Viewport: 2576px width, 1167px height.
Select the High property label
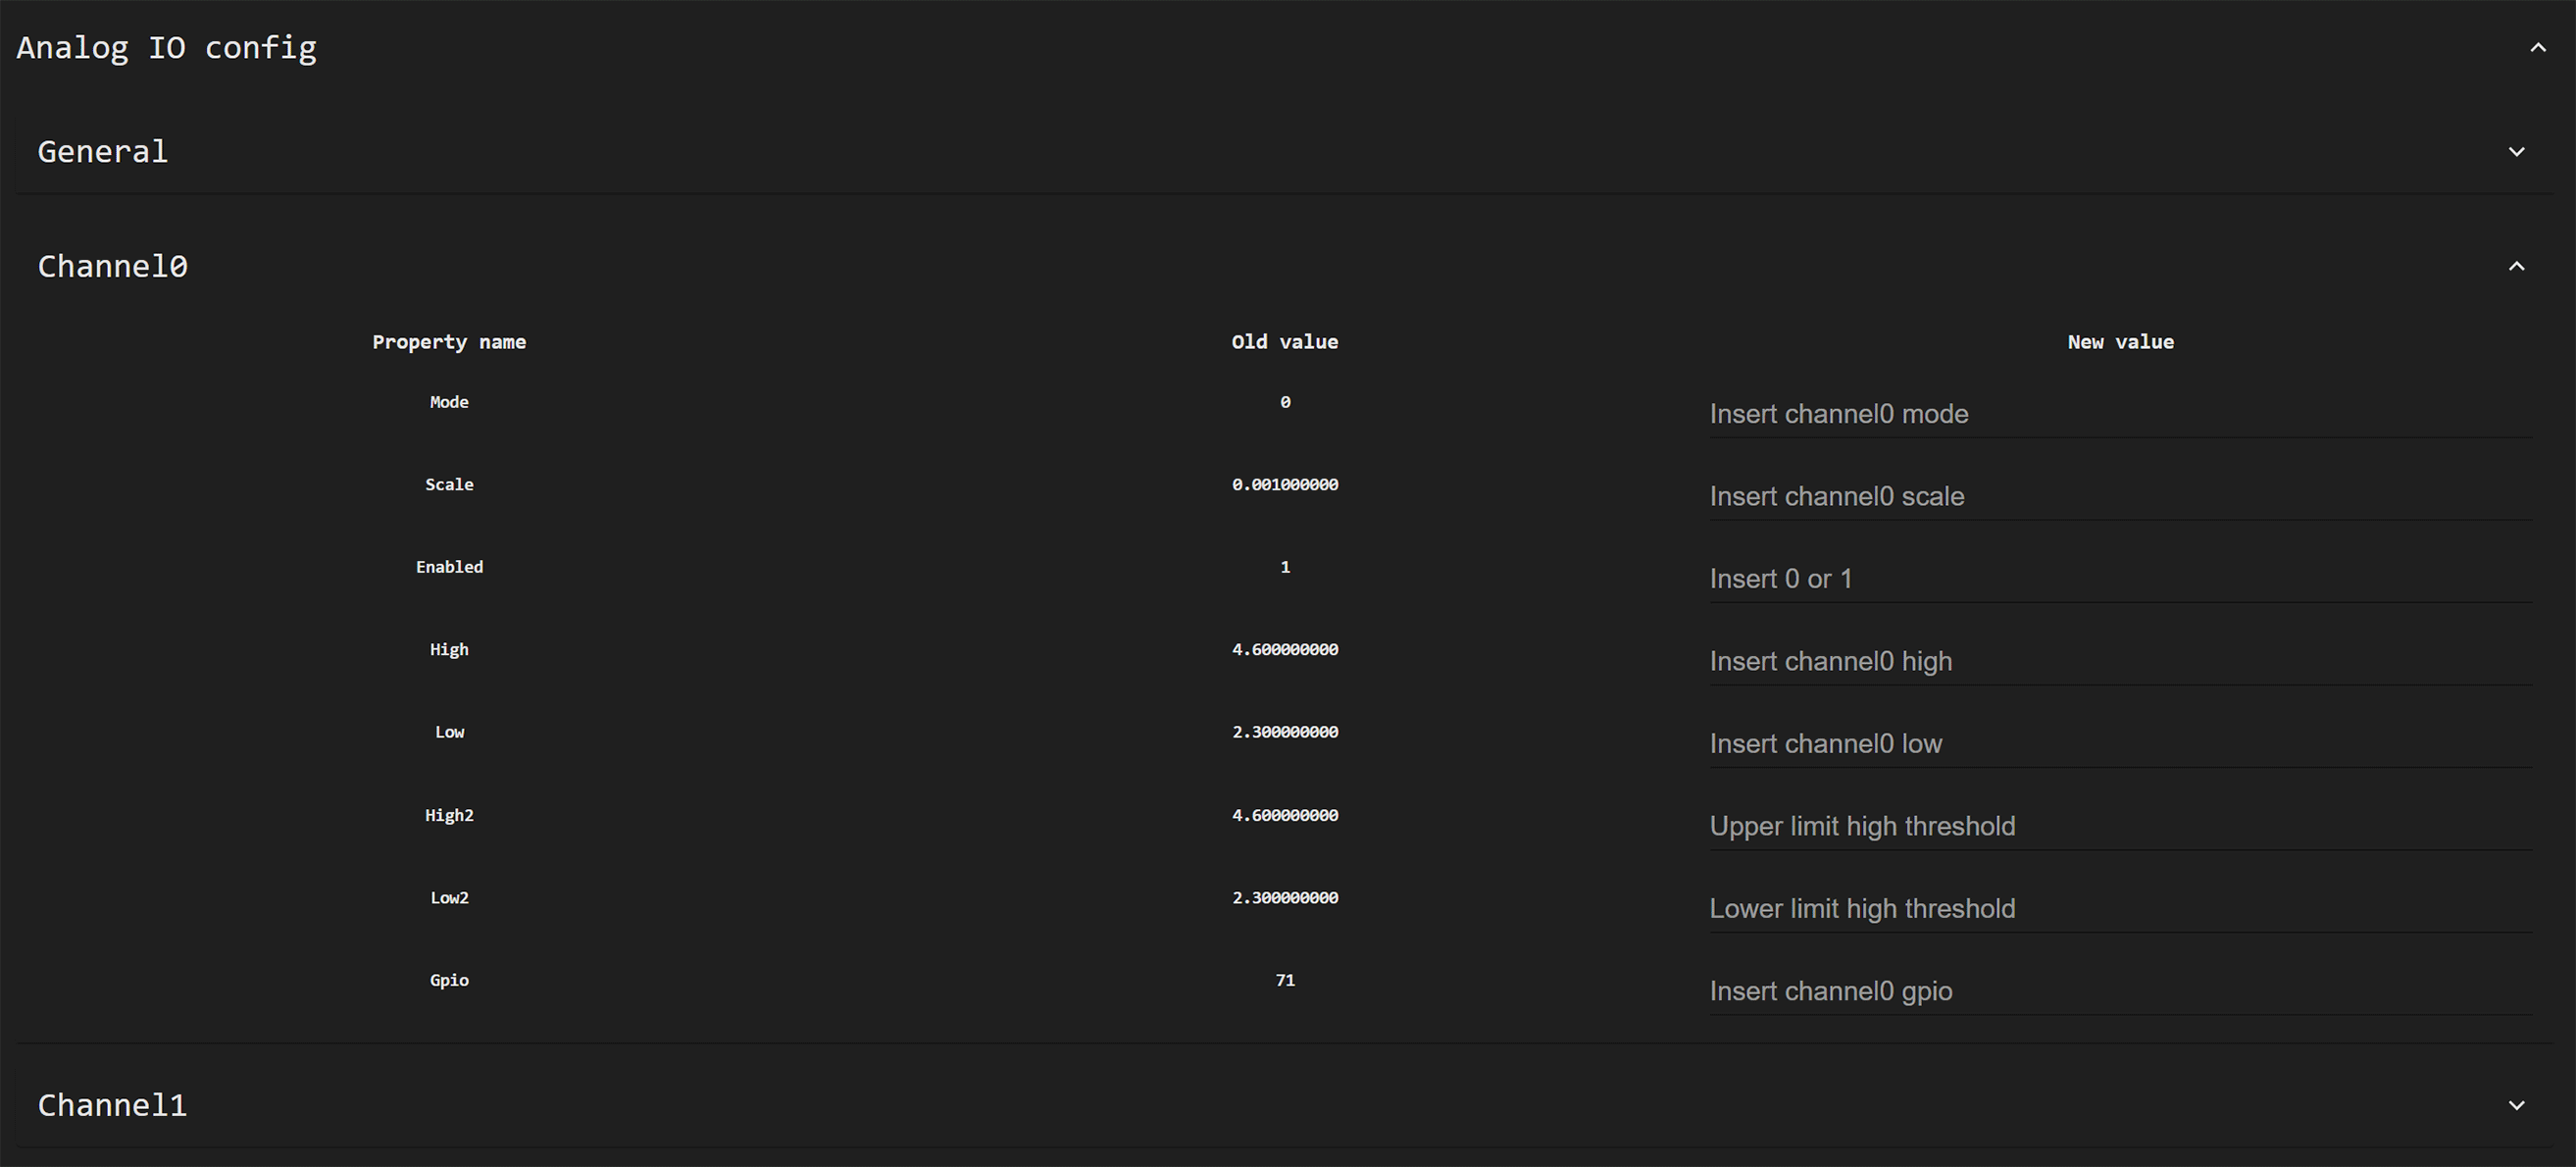(449, 650)
